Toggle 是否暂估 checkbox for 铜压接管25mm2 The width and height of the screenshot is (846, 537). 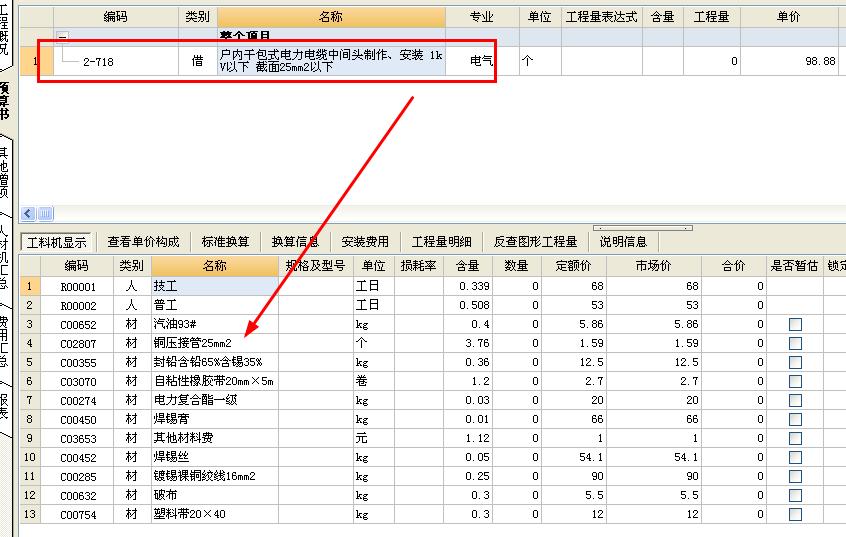click(x=795, y=343)
